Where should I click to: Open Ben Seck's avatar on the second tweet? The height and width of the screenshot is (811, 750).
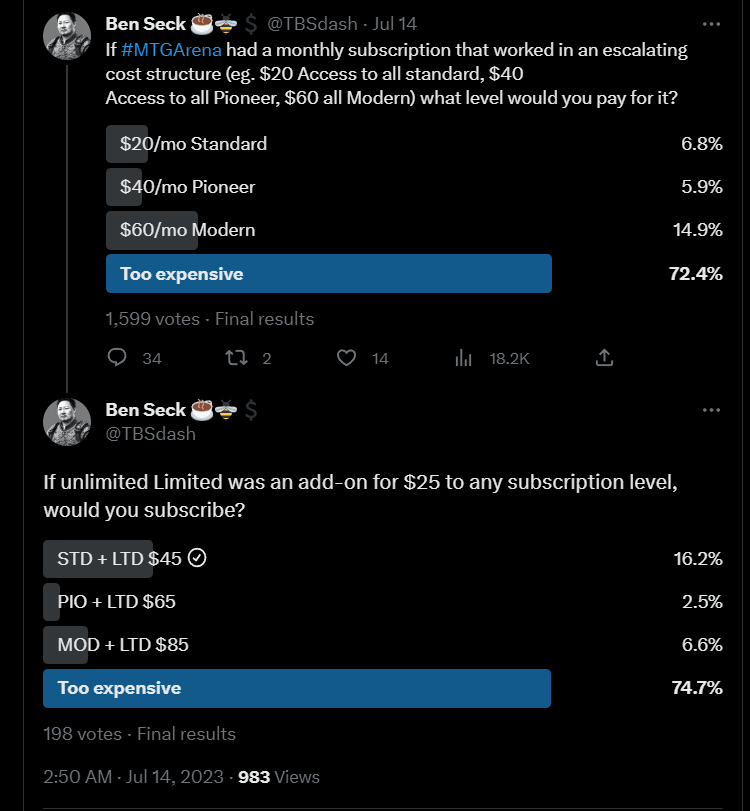pyautogui.click(x=67, y=421)
